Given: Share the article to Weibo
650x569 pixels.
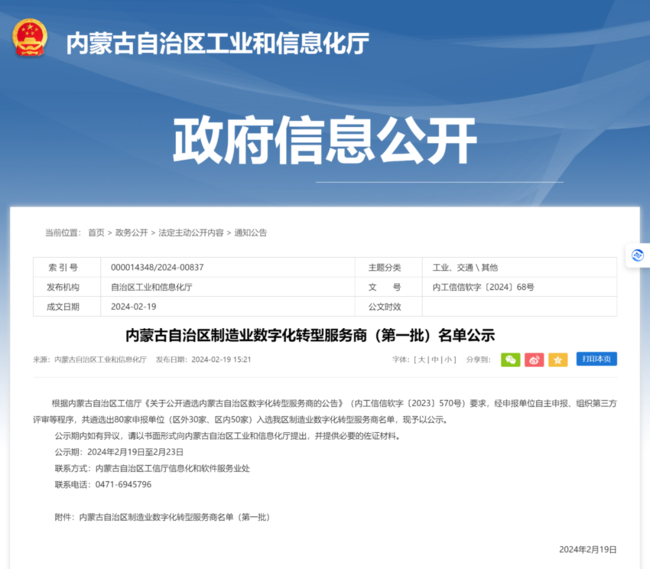Looking at the screenshot, I should 535,359.
